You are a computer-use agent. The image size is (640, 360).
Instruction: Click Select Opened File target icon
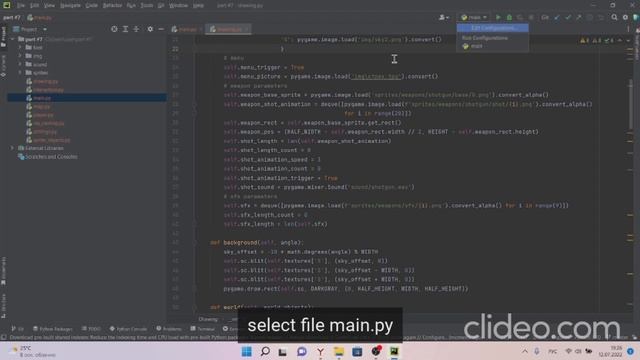114,29
